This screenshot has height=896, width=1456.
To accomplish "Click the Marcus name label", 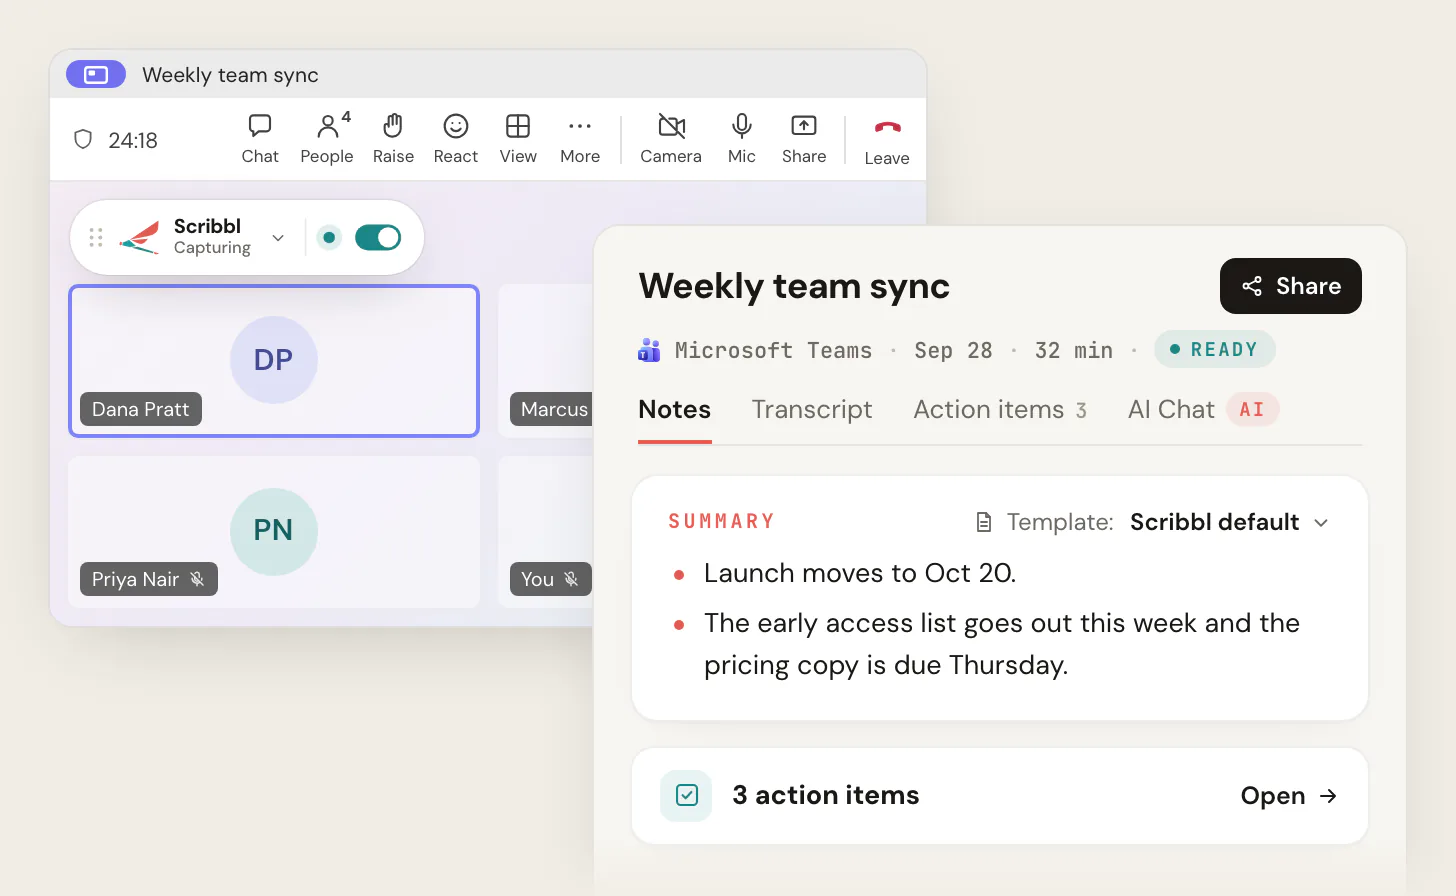I will (x=552, y=409).
